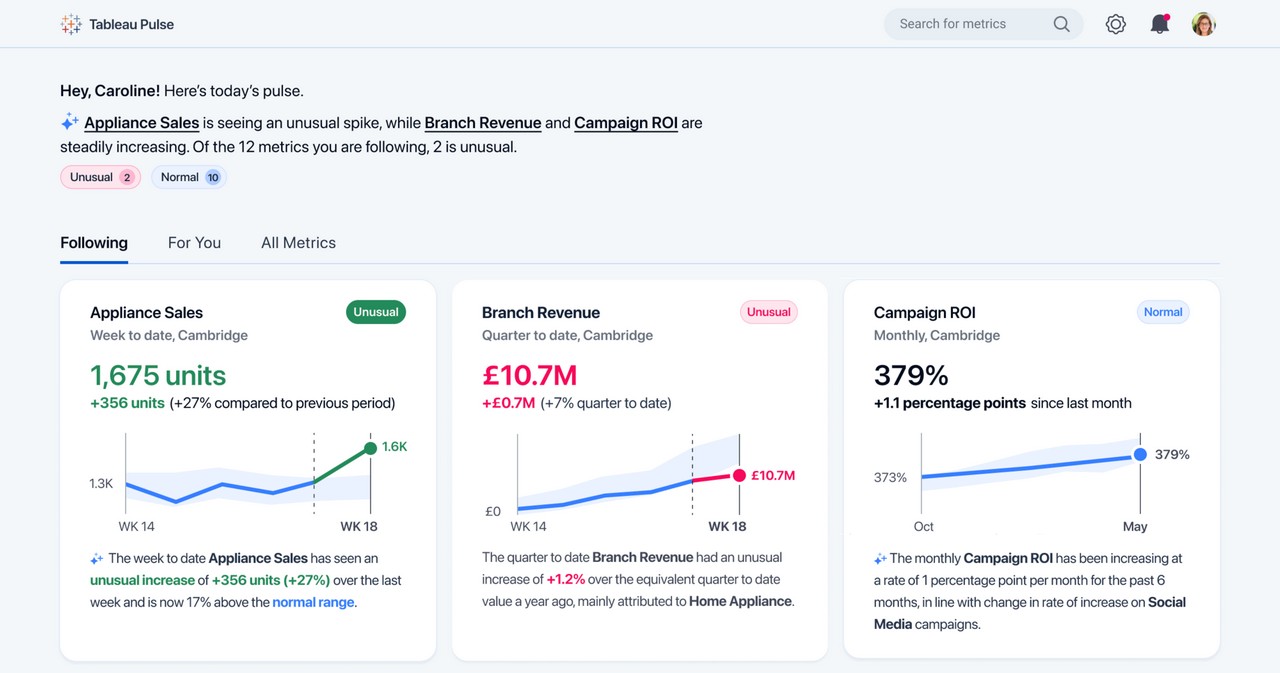Click the large £10.7M revenue value
1280x673 pixels.
530,376
